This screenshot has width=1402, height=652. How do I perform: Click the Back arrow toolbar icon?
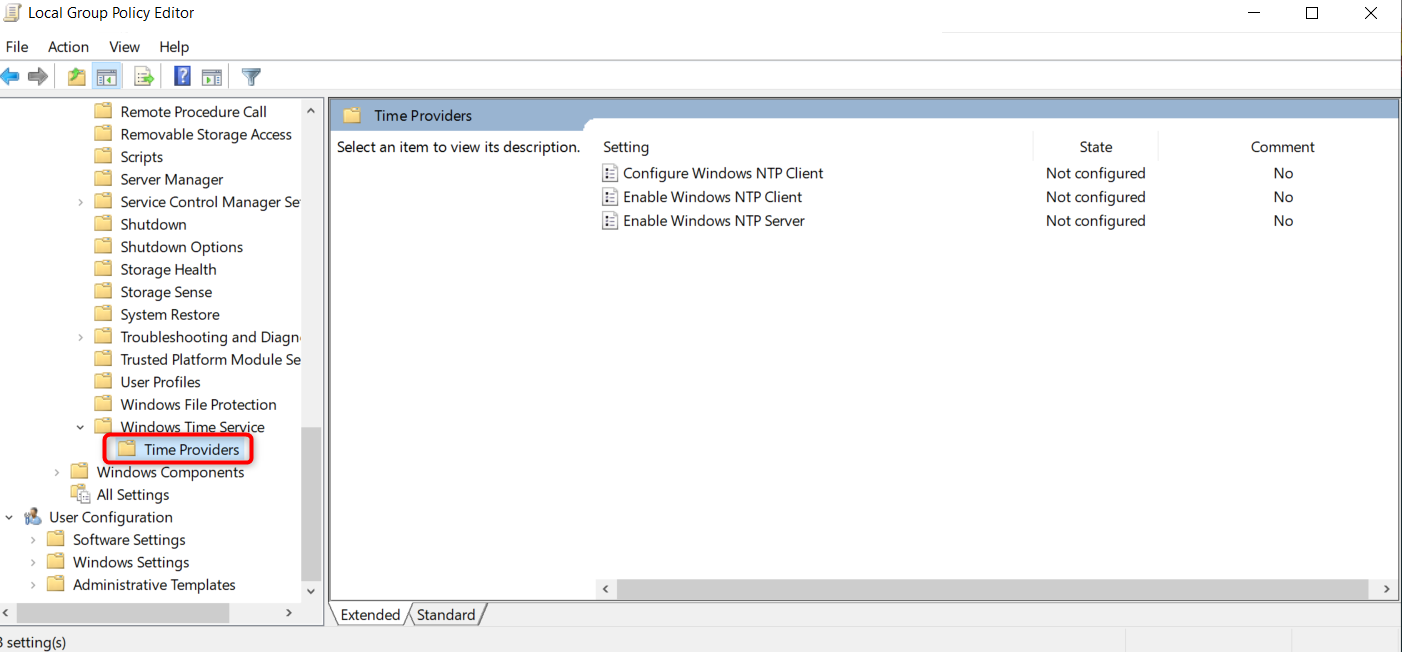pos(9,77)
